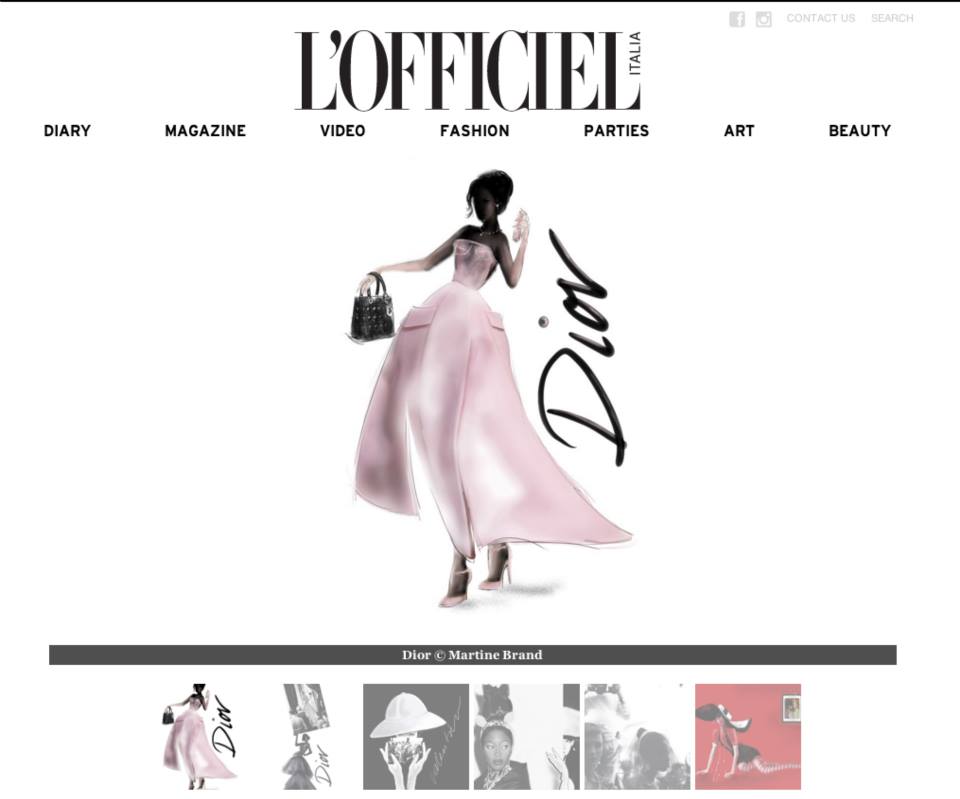Select the woman portrait thumbnail

pyautogui.click(x=527, y=737)
